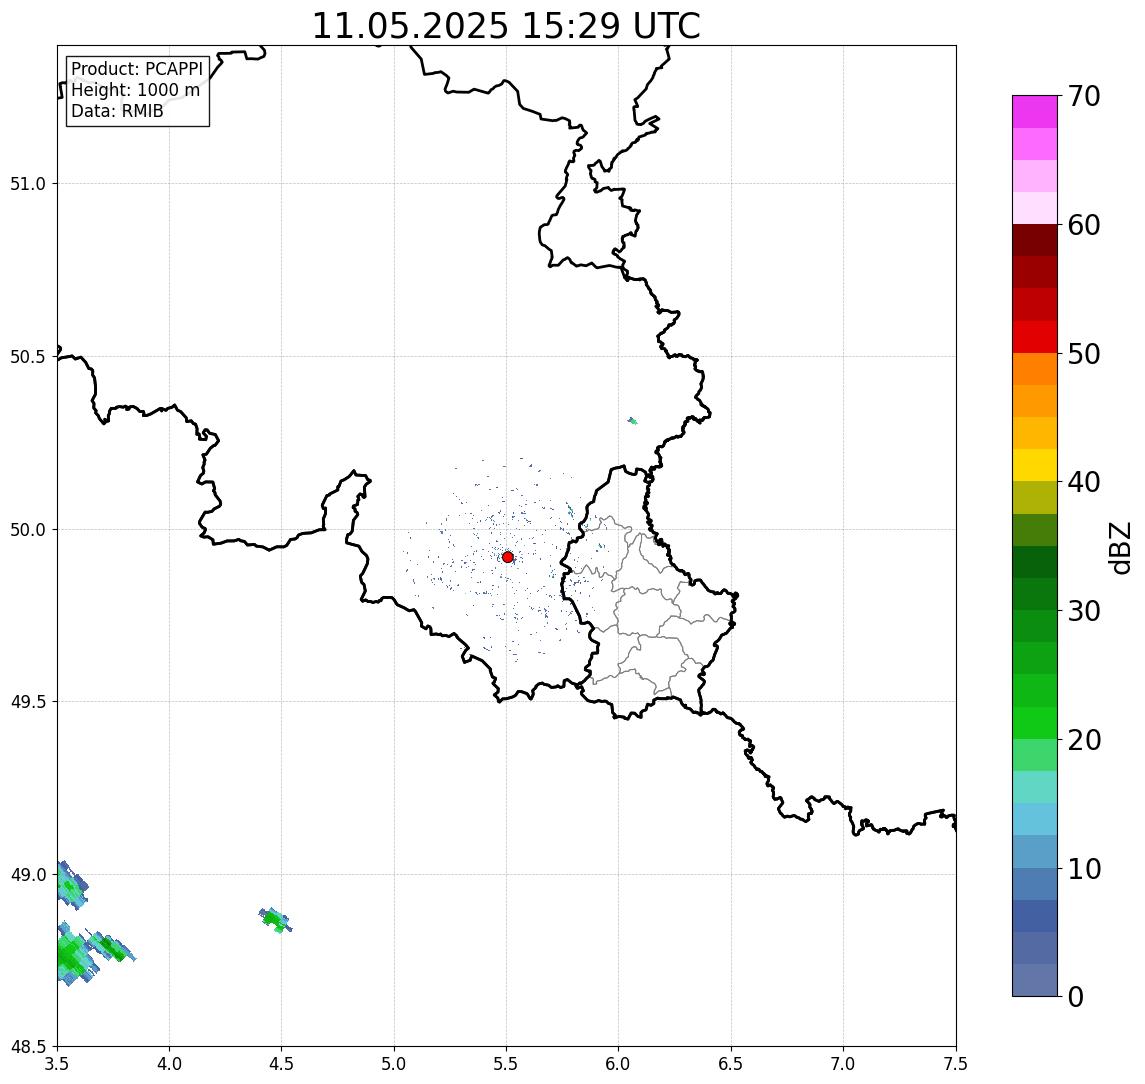This screenshot has height=1084, width=1145.
Task: Click the 20 tick label on colorbar
Action: coord(1083,740)
